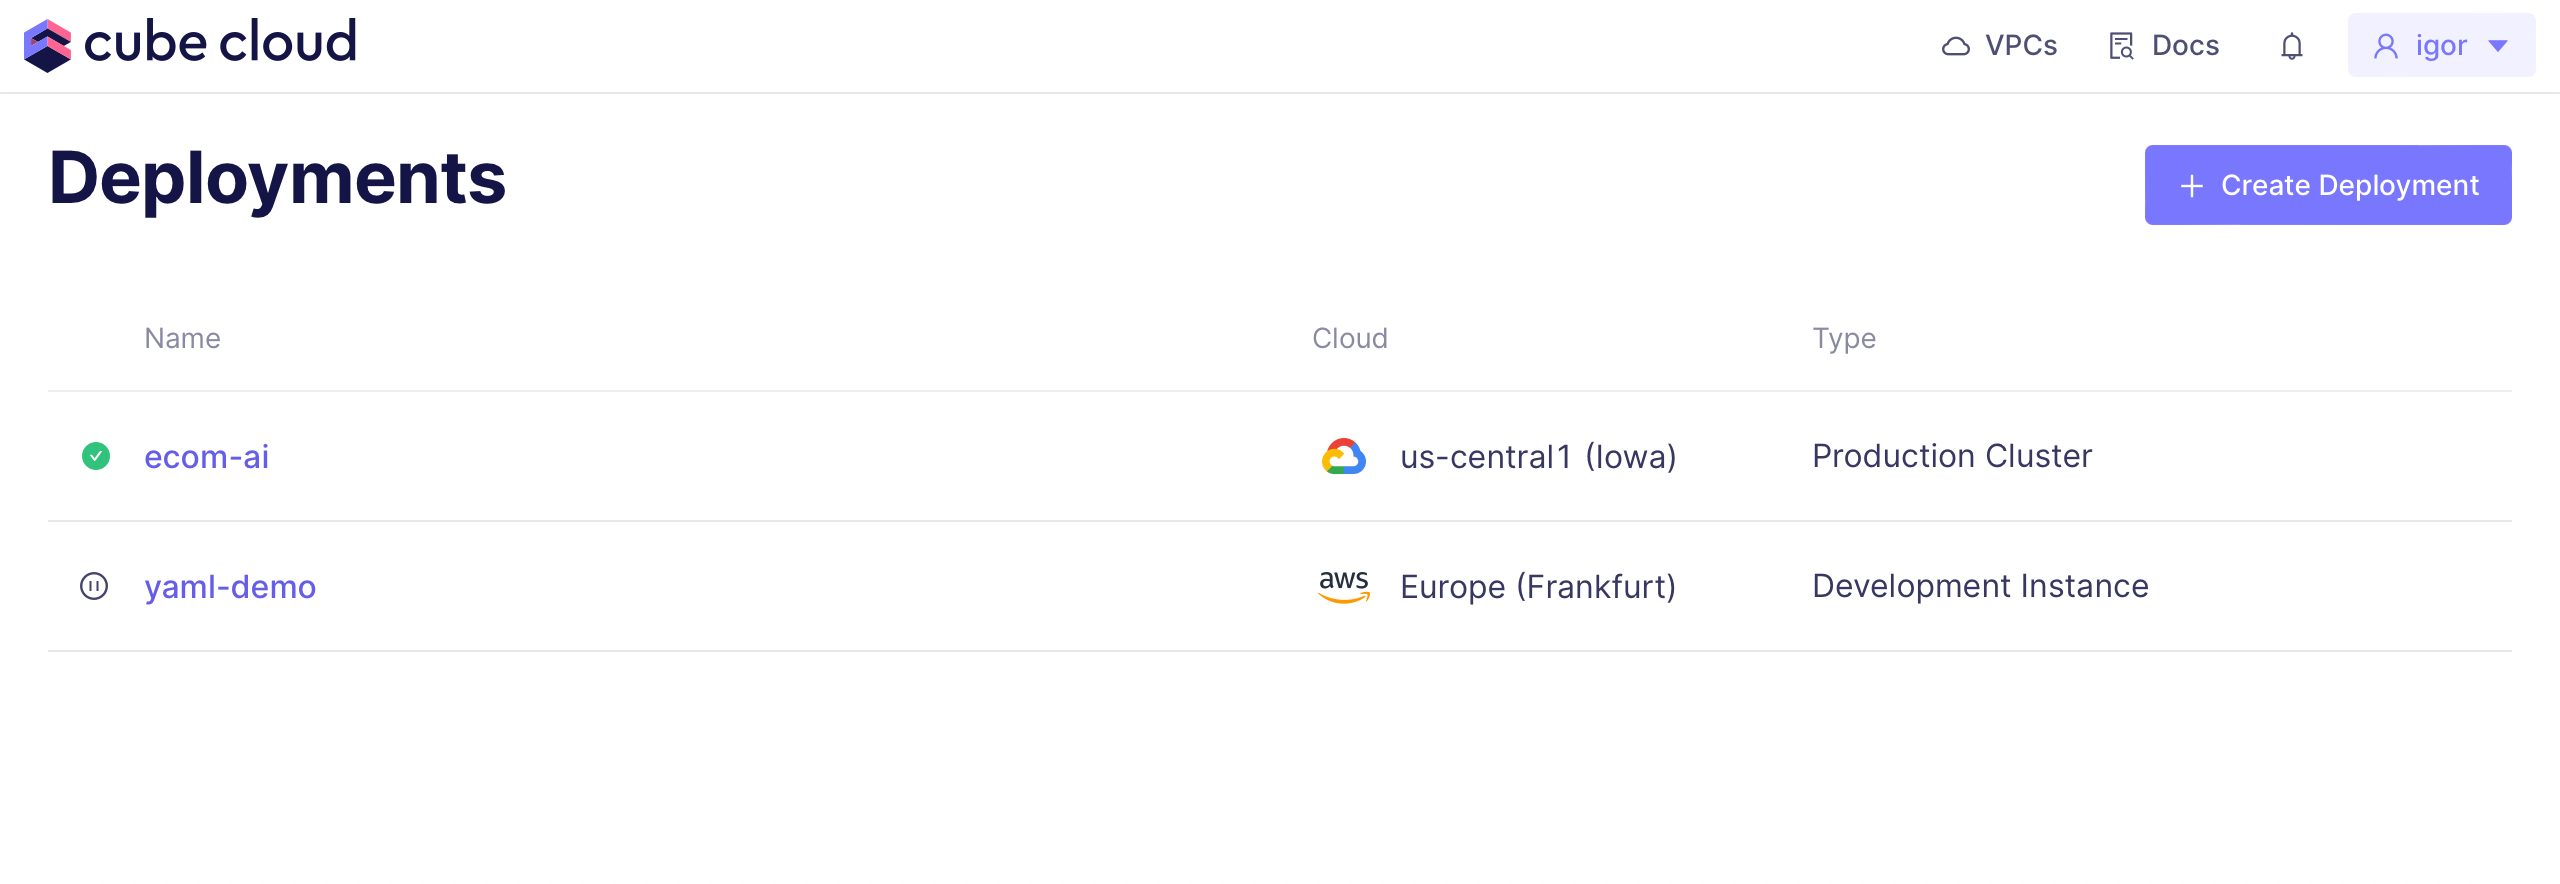Click the plus icon in Create Deployment
This screenshot has height=884, width=2560.
click(2192, 186)
